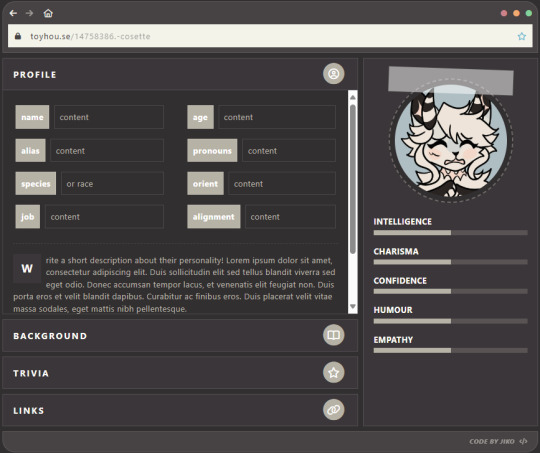
Task: Click the bookmark star in address bar
Action: (522, 36)
